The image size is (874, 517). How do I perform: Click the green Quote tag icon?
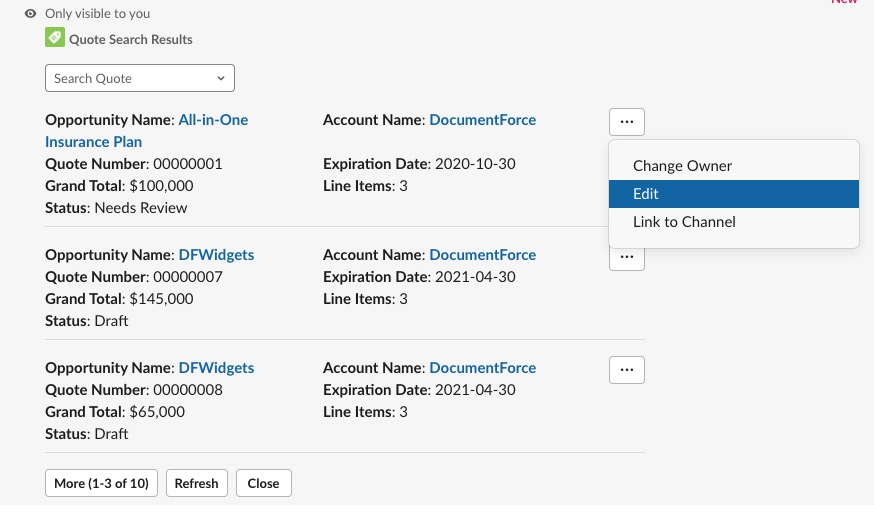click(55, 37)
